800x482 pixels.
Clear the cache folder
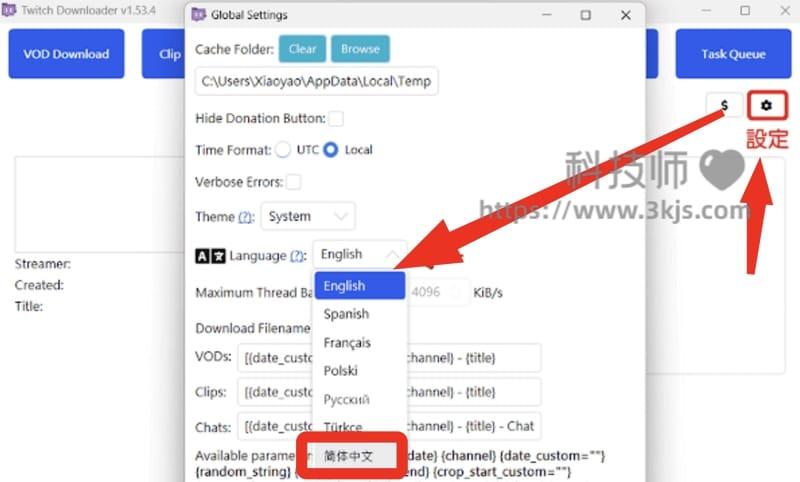(302, 49)
